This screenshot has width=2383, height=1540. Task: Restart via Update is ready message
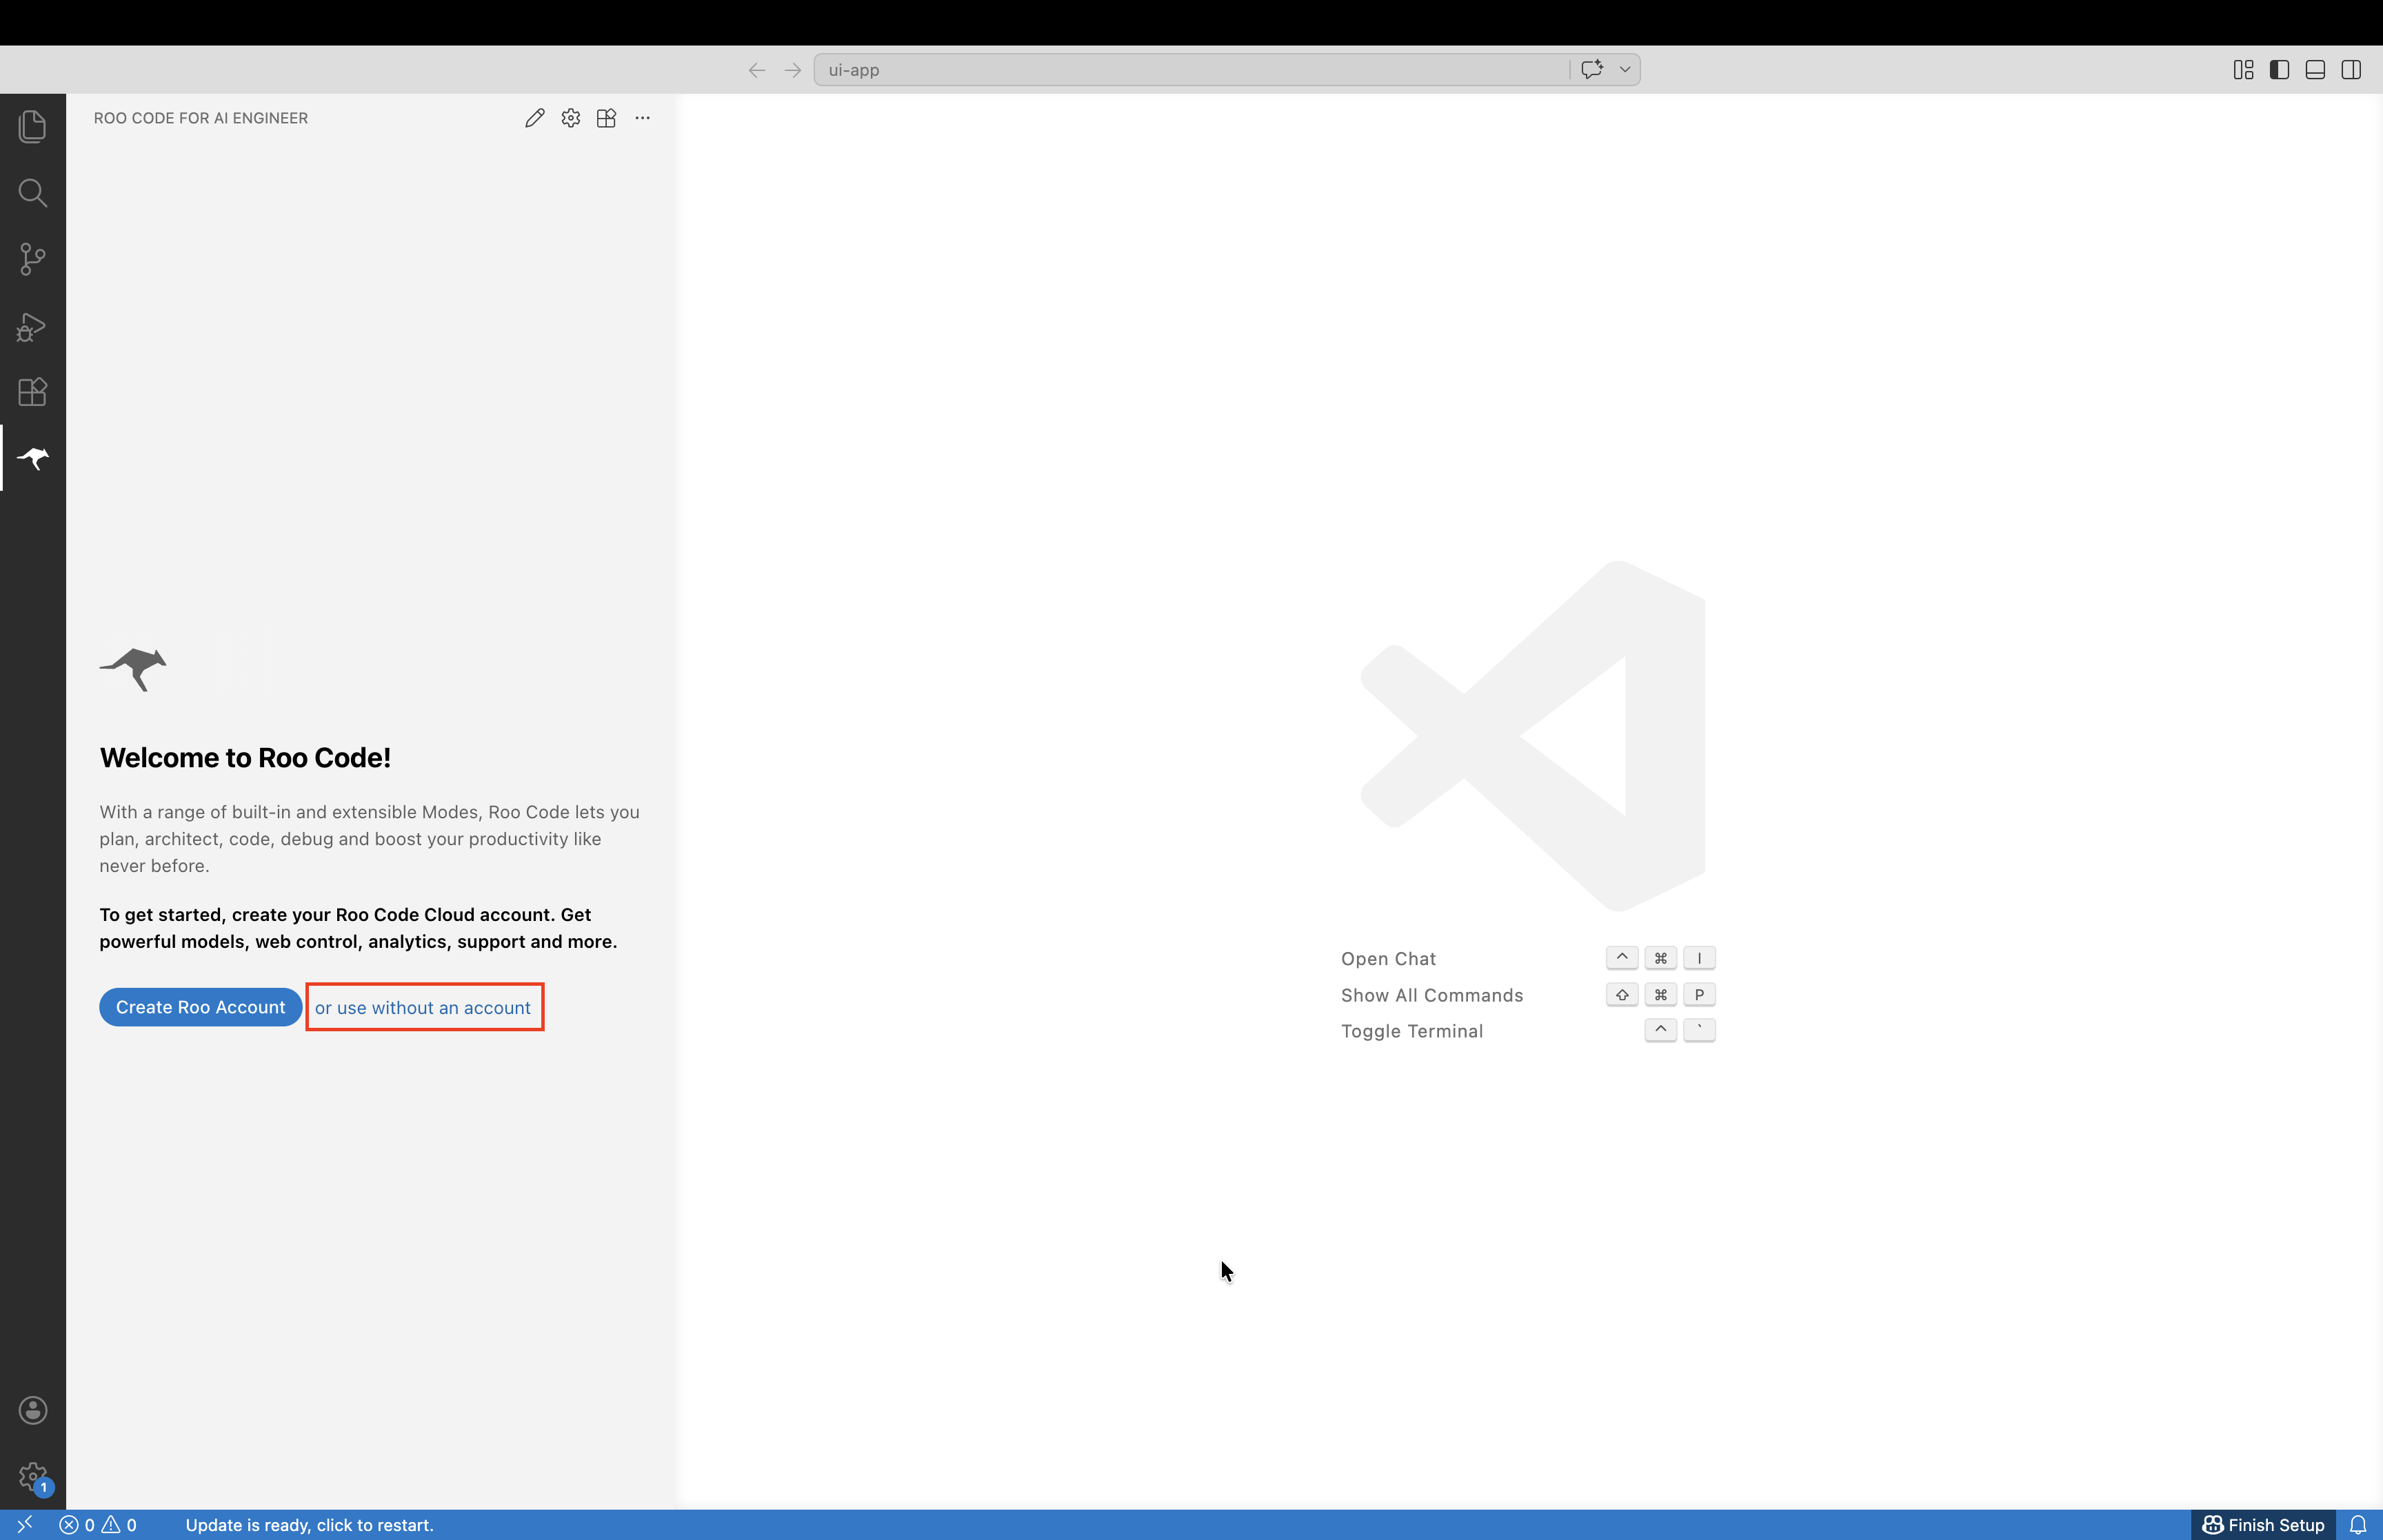coord(311,1524)
